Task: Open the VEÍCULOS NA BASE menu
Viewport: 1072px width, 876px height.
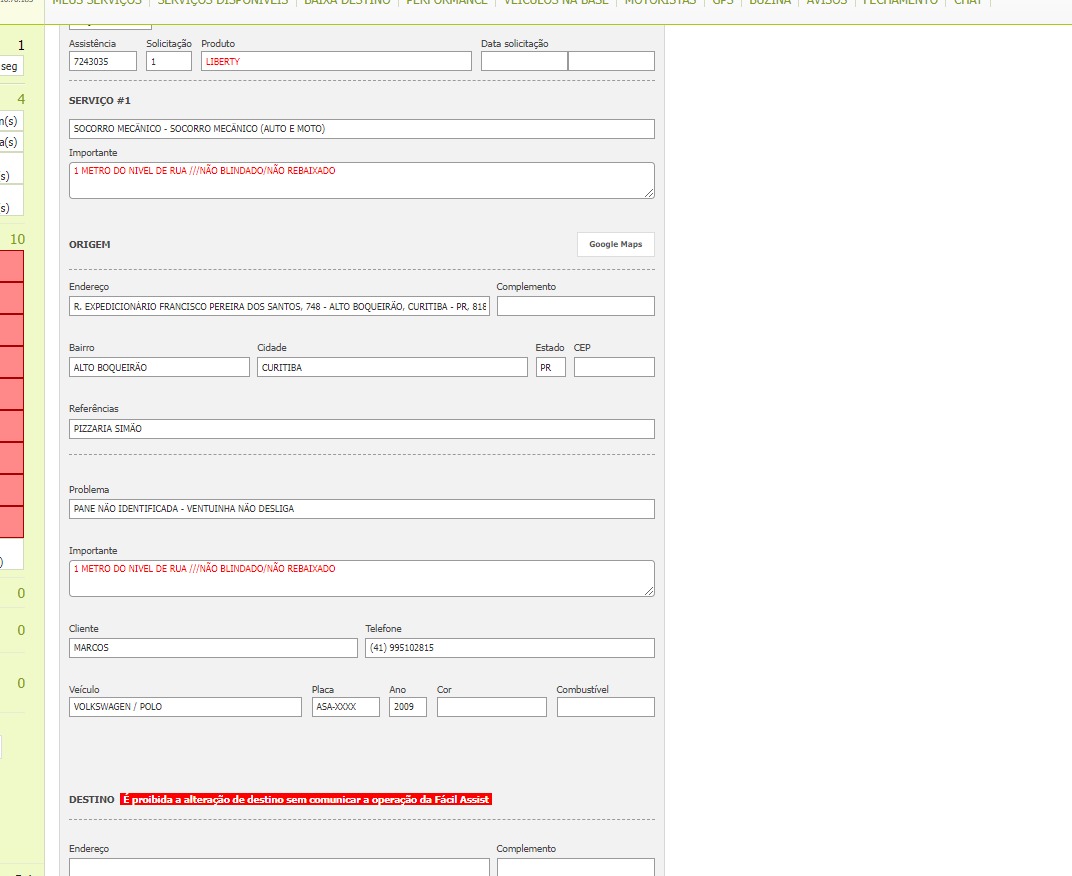Action: tap(556, 3)
